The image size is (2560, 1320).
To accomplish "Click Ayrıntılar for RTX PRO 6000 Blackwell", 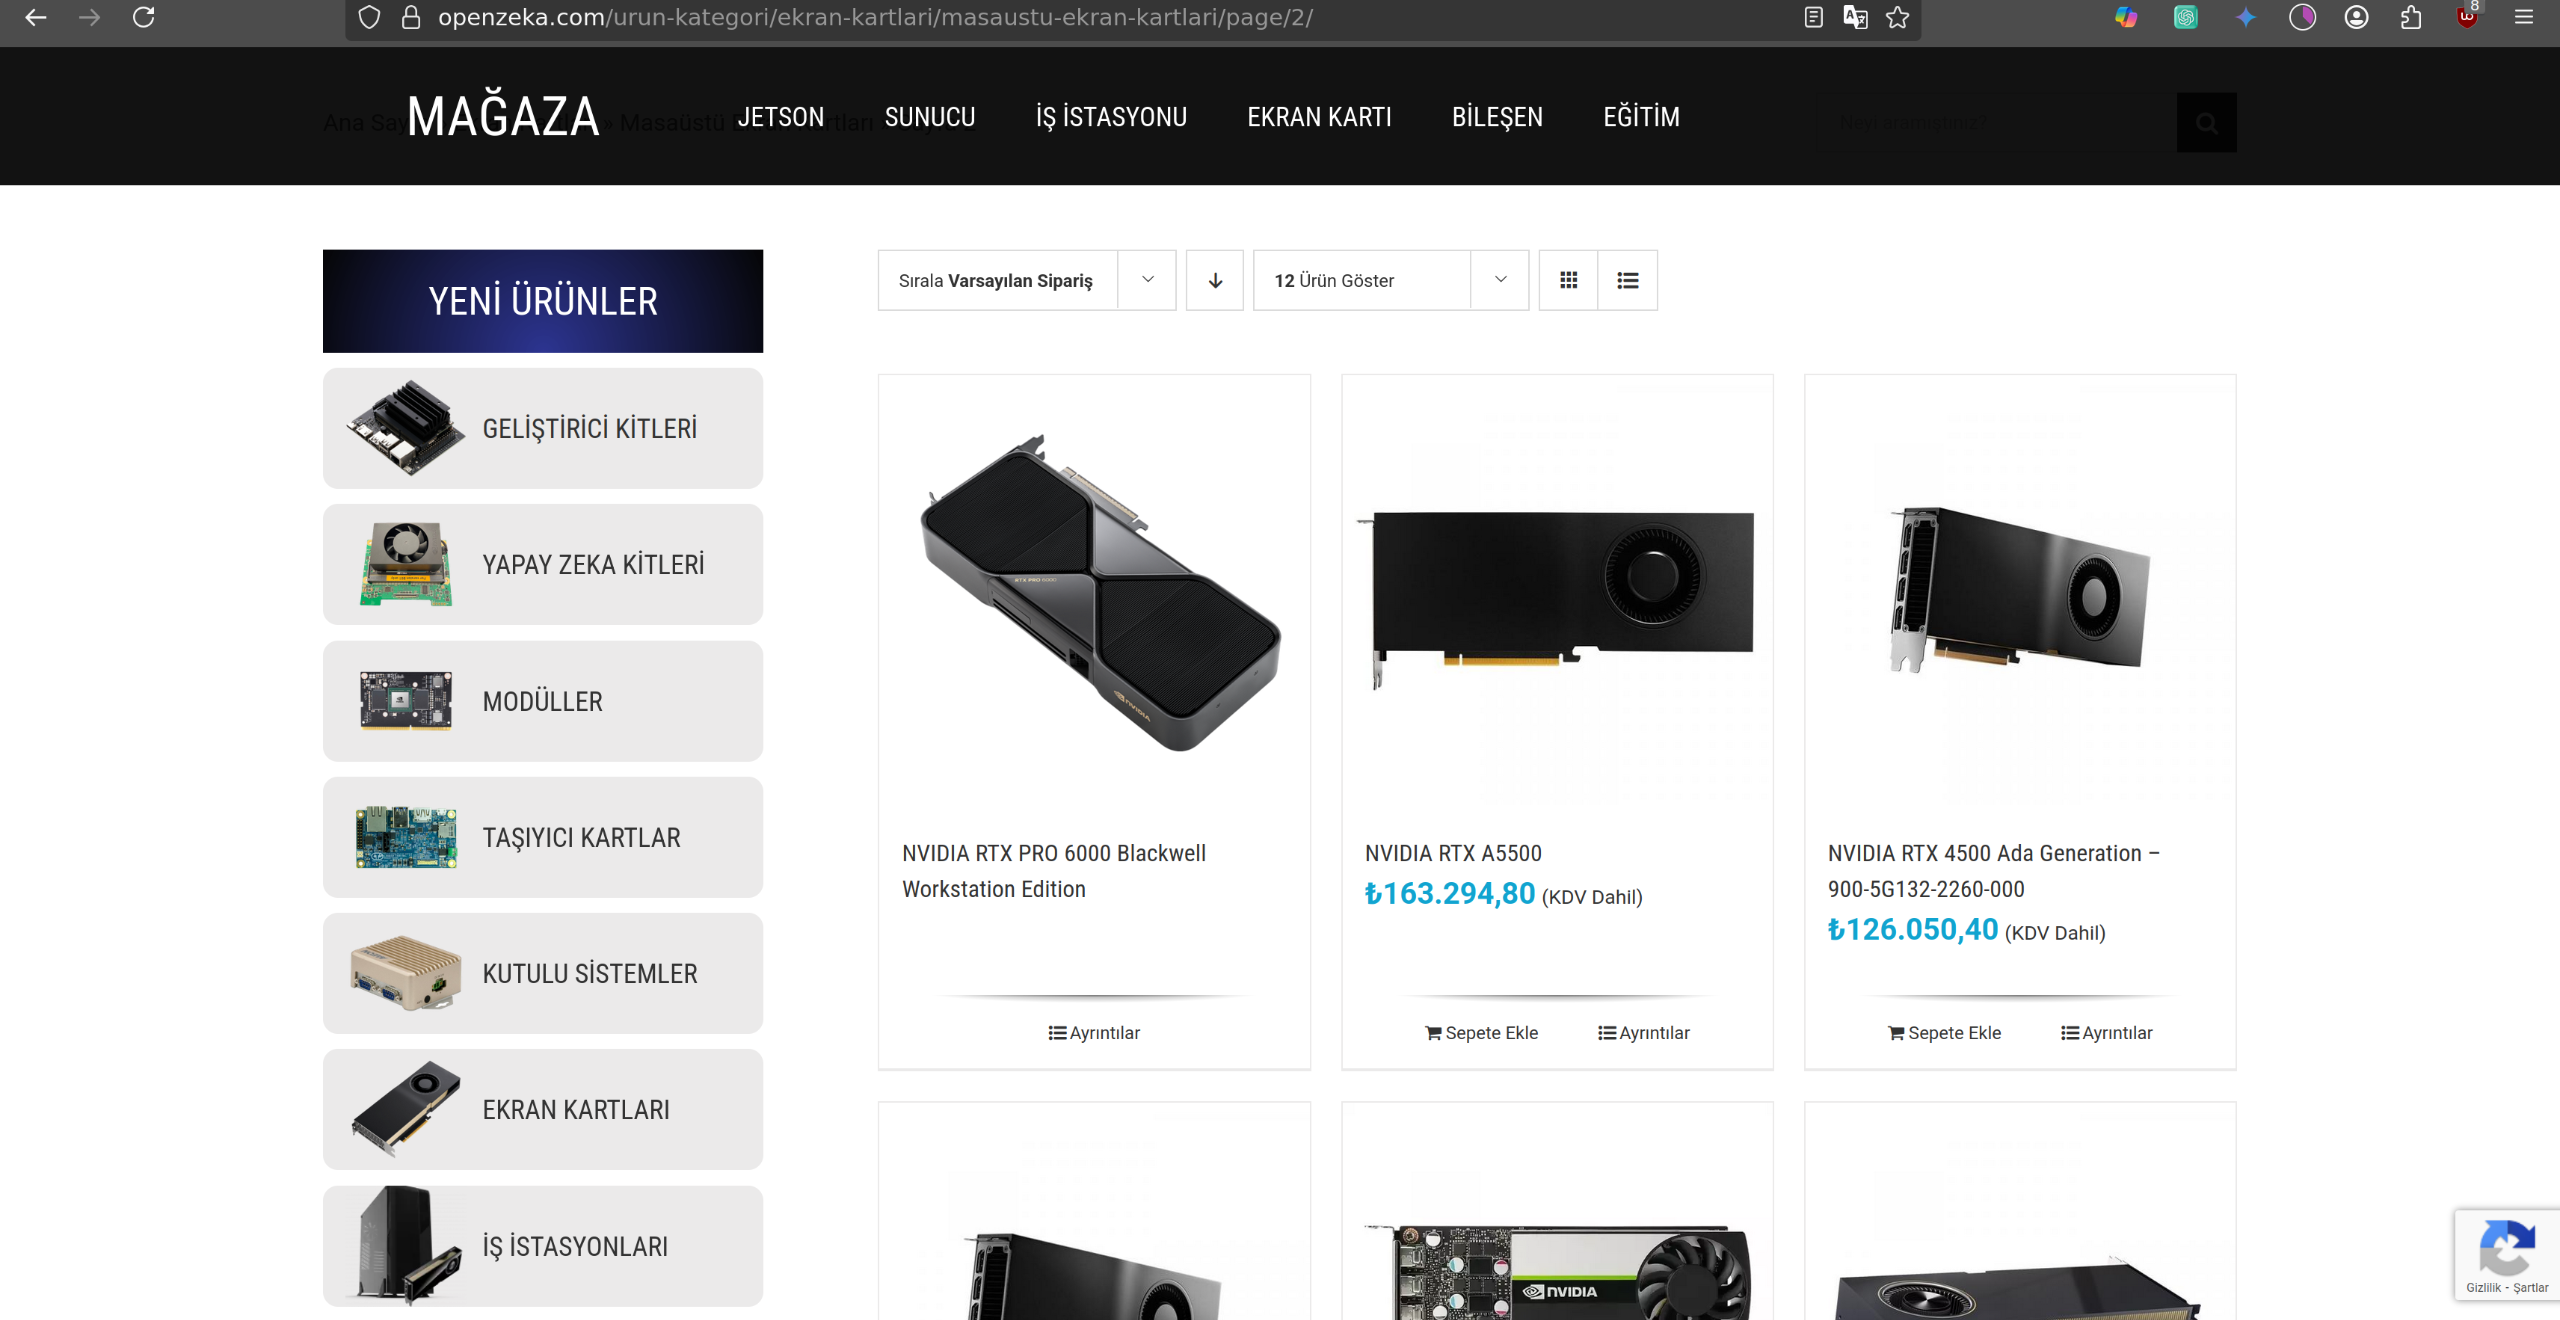I will (1094, 1033).
